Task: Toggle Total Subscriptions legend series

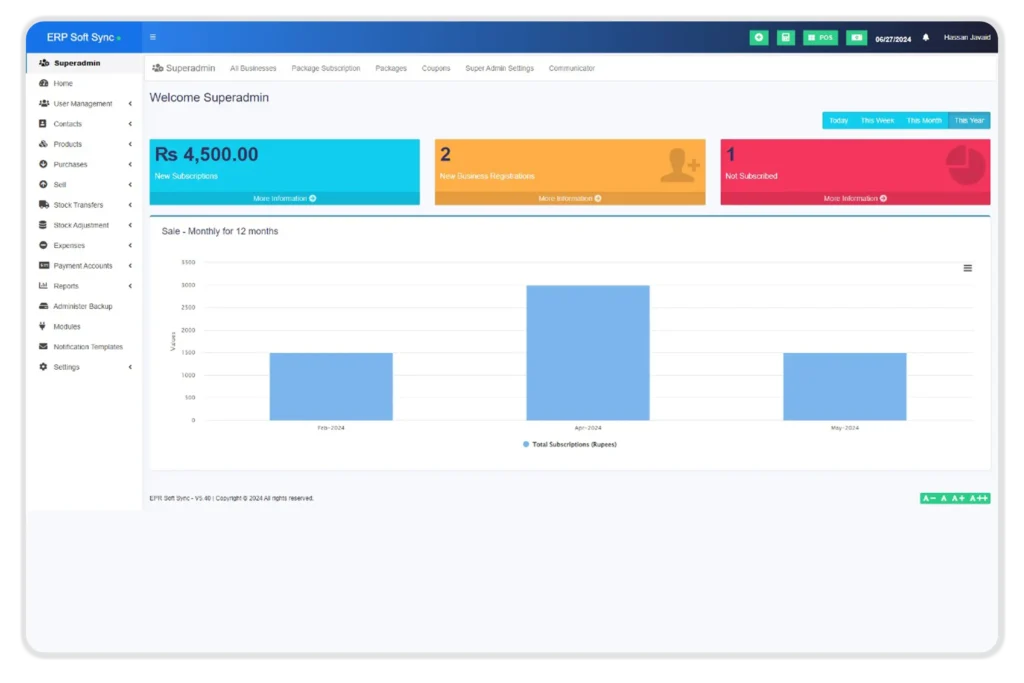Action: tap(569, 444)
